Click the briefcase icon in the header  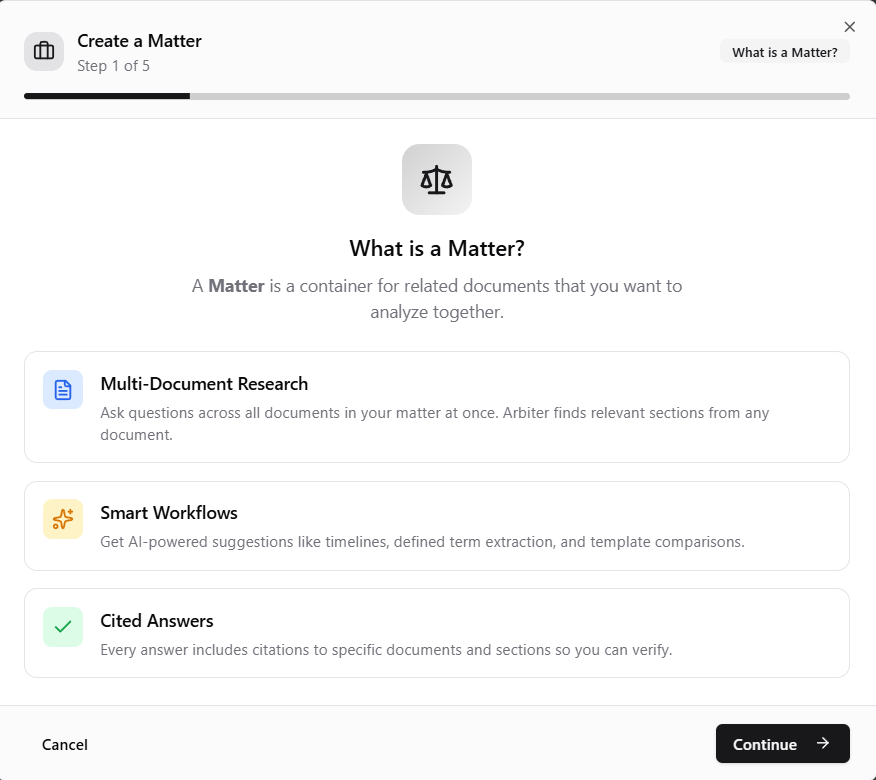[x=43, y=51]
